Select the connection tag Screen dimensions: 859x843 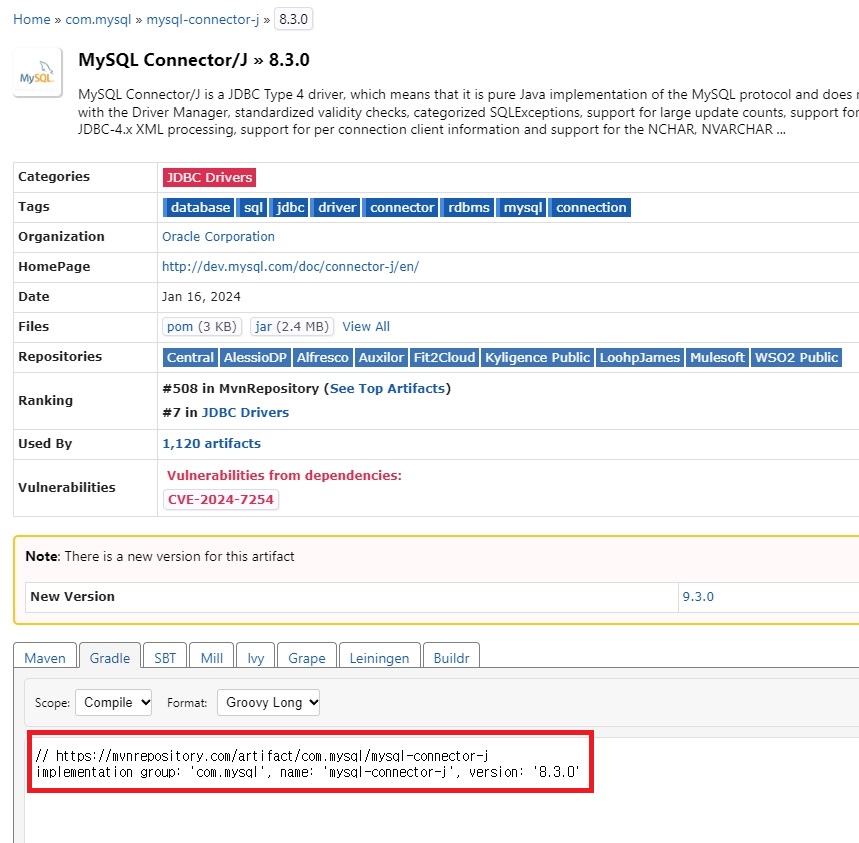point(590,208)
